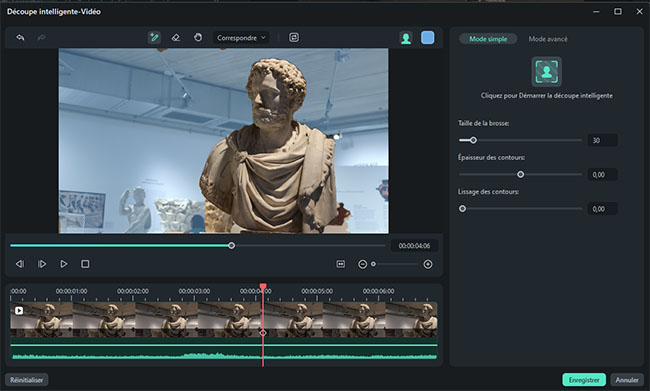Stop the video playback
The image size is (650, 391).
tap(85, 264)
